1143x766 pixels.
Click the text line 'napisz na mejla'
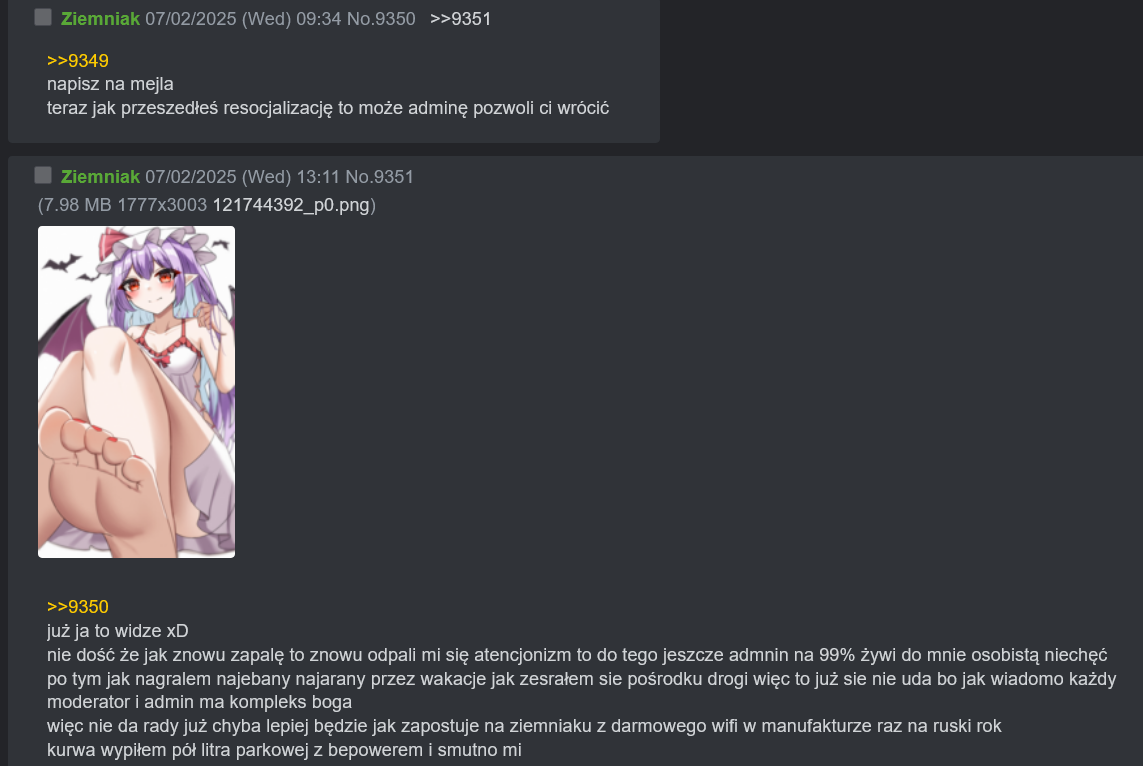(110, 84)
